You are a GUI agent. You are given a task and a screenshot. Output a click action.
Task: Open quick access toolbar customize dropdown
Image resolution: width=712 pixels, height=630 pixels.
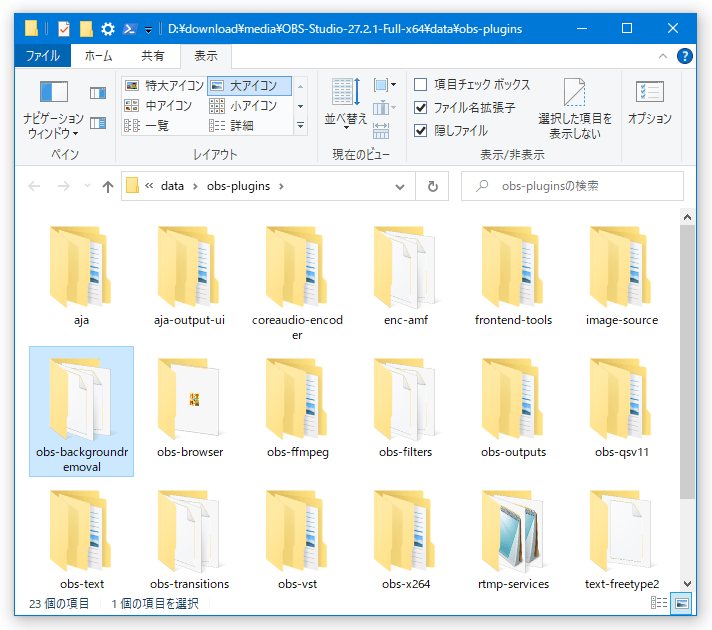point(148,30)
